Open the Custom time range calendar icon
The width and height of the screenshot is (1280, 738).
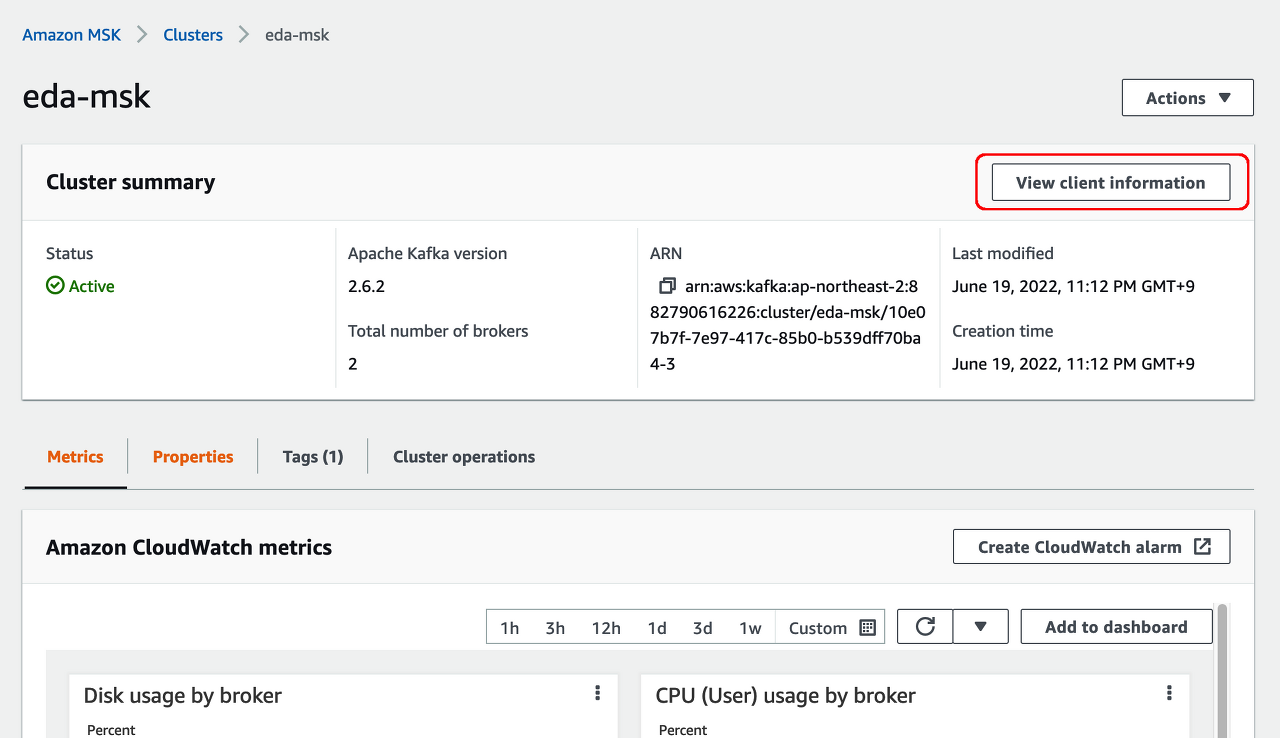(x=867, y=628)
